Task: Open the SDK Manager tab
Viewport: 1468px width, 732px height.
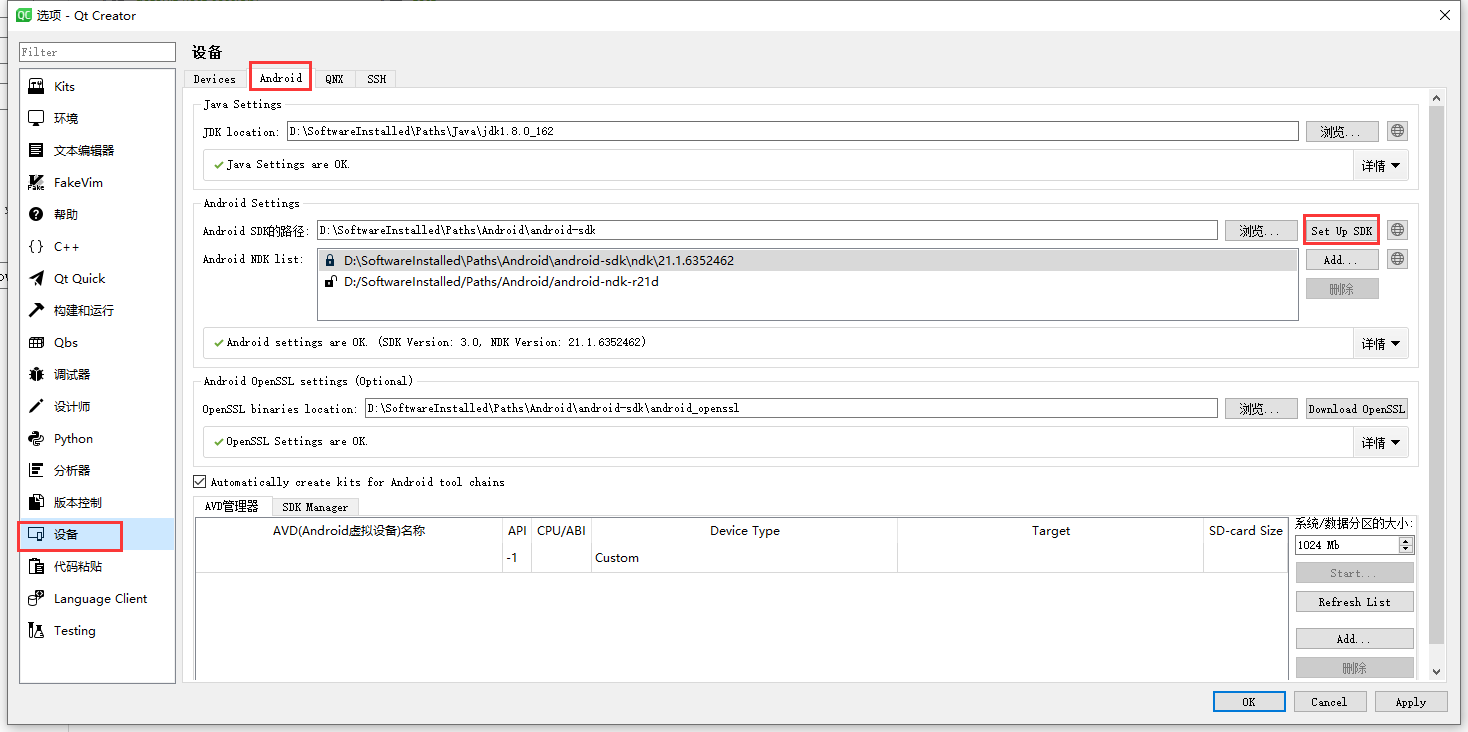Action: click(314, 506)
